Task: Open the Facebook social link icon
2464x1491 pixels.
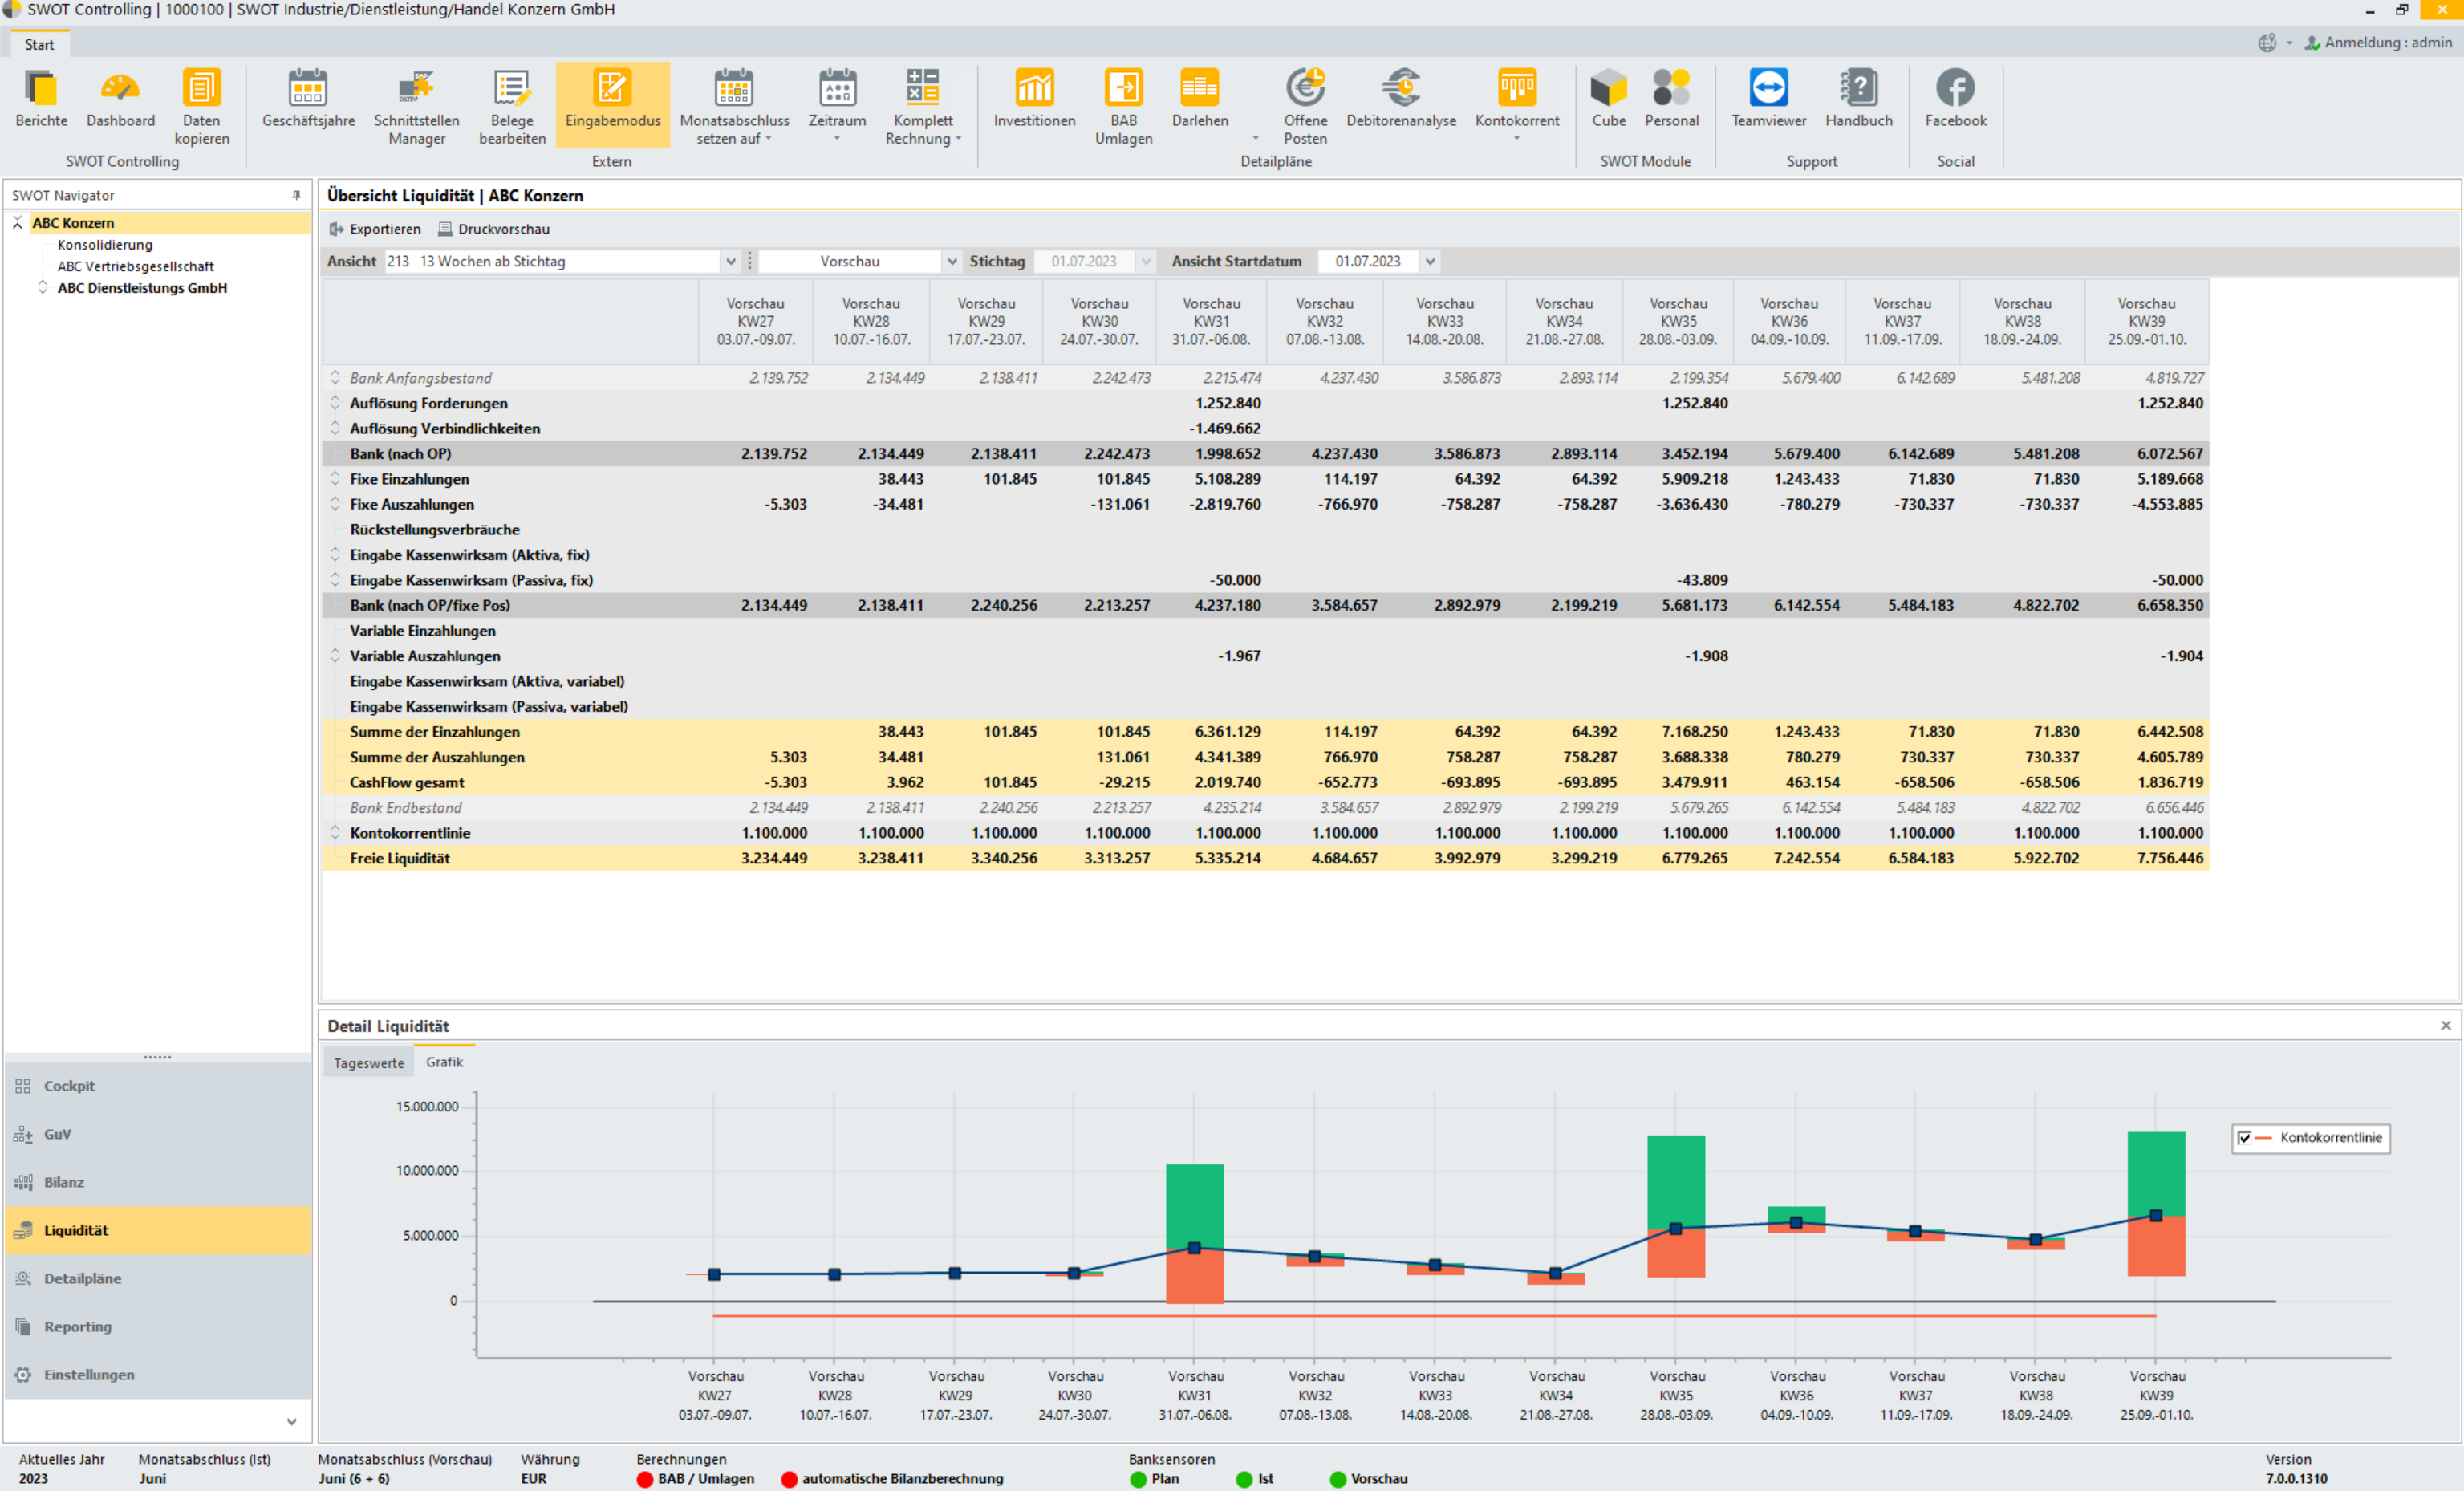Action: pos(1955,90)
